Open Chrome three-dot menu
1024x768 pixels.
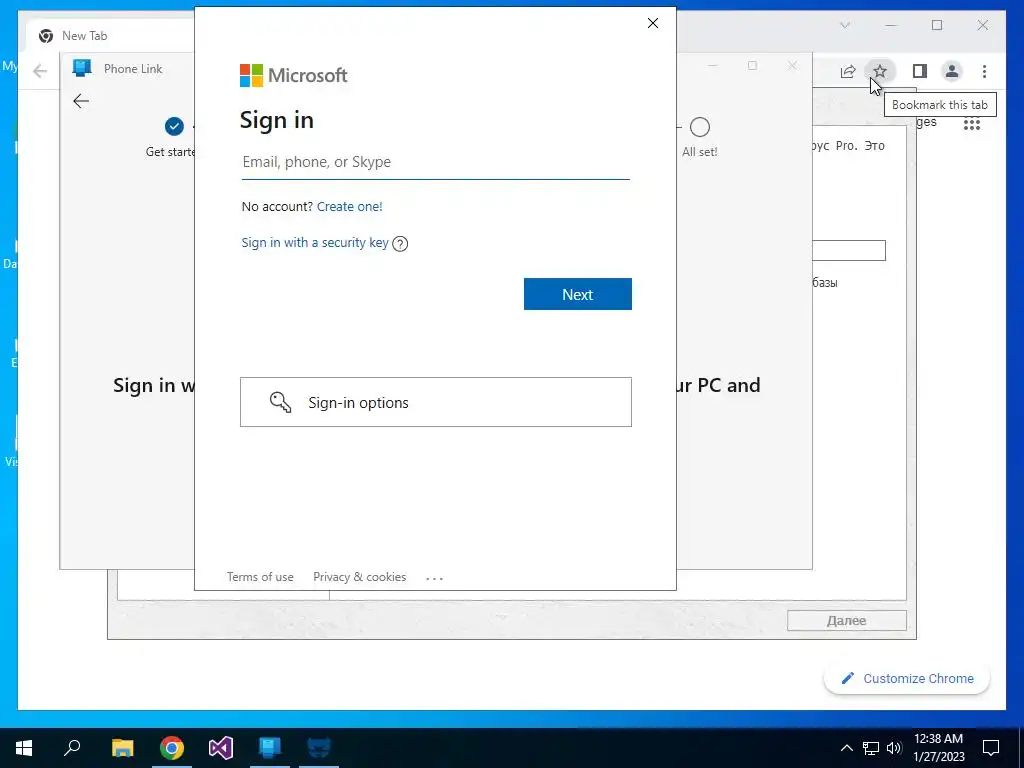[x=984, y=71]
